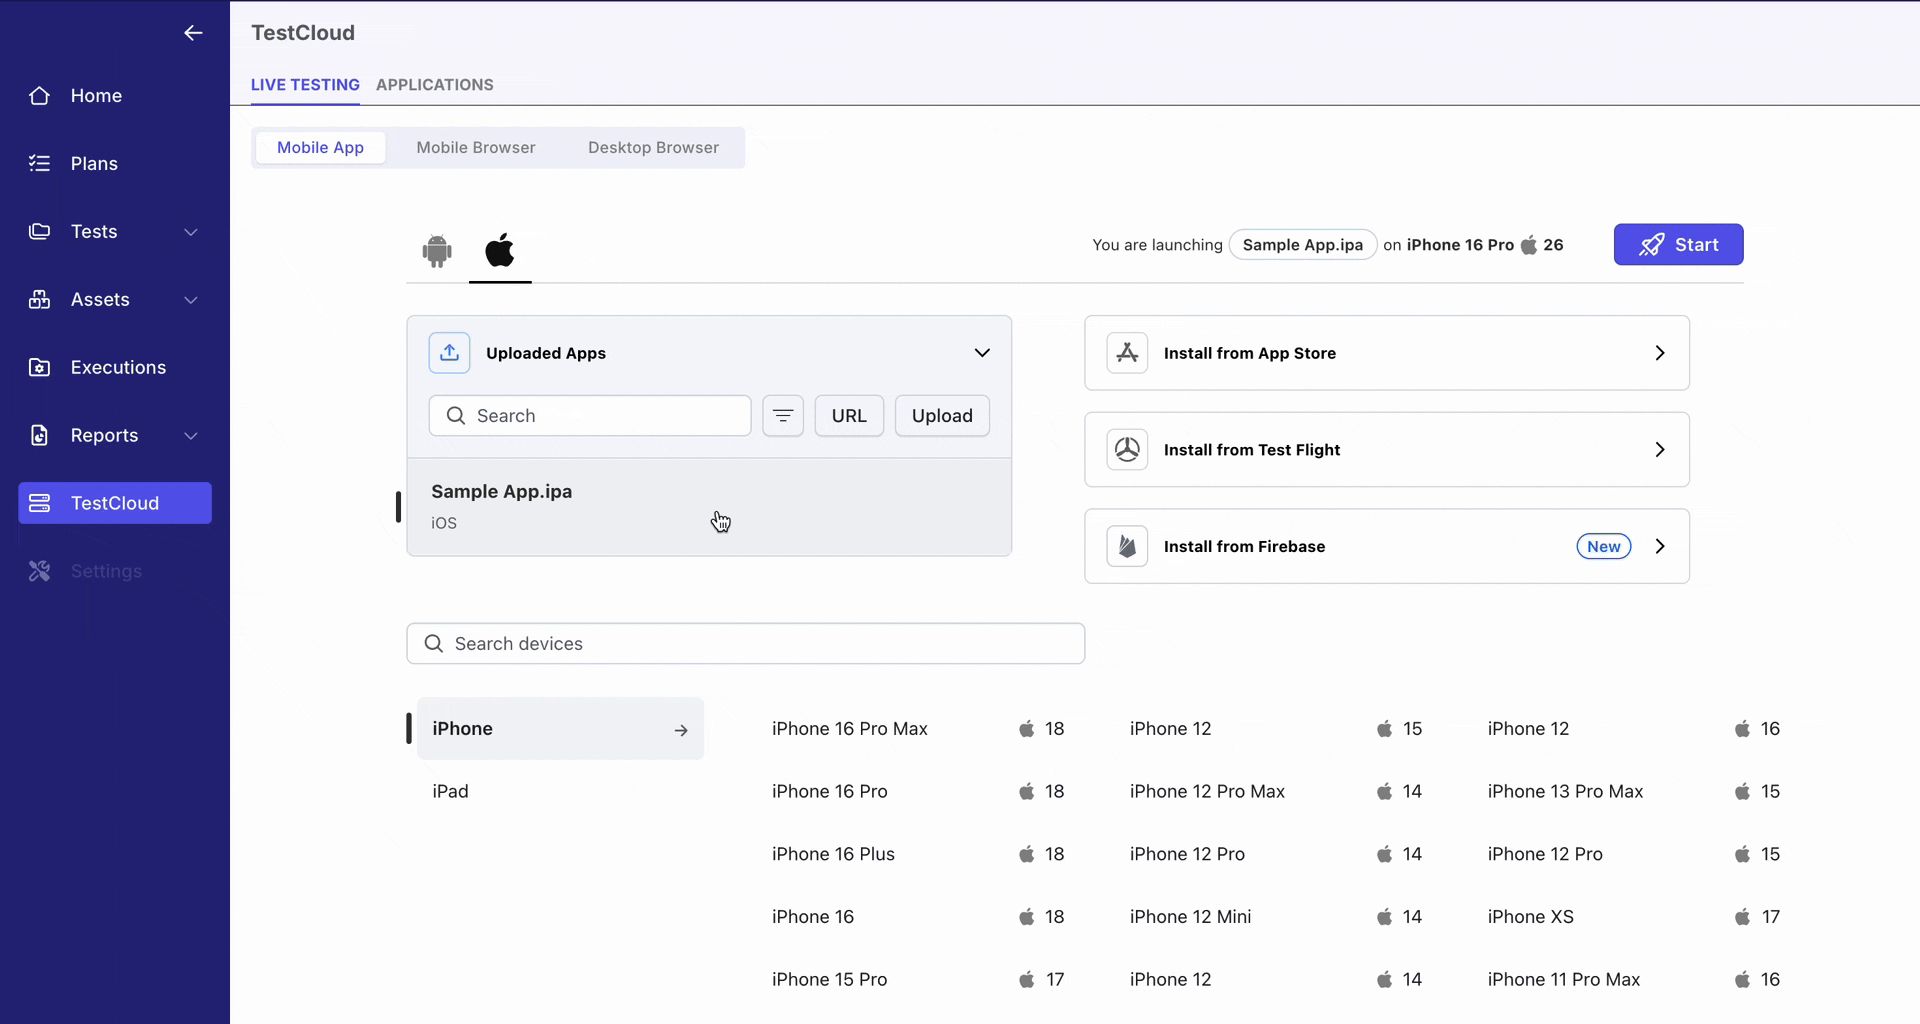Select the Desktop Browser testing mode
Image resolution: width=1920 pixels, height=1024 pixels.
[653, 147]
